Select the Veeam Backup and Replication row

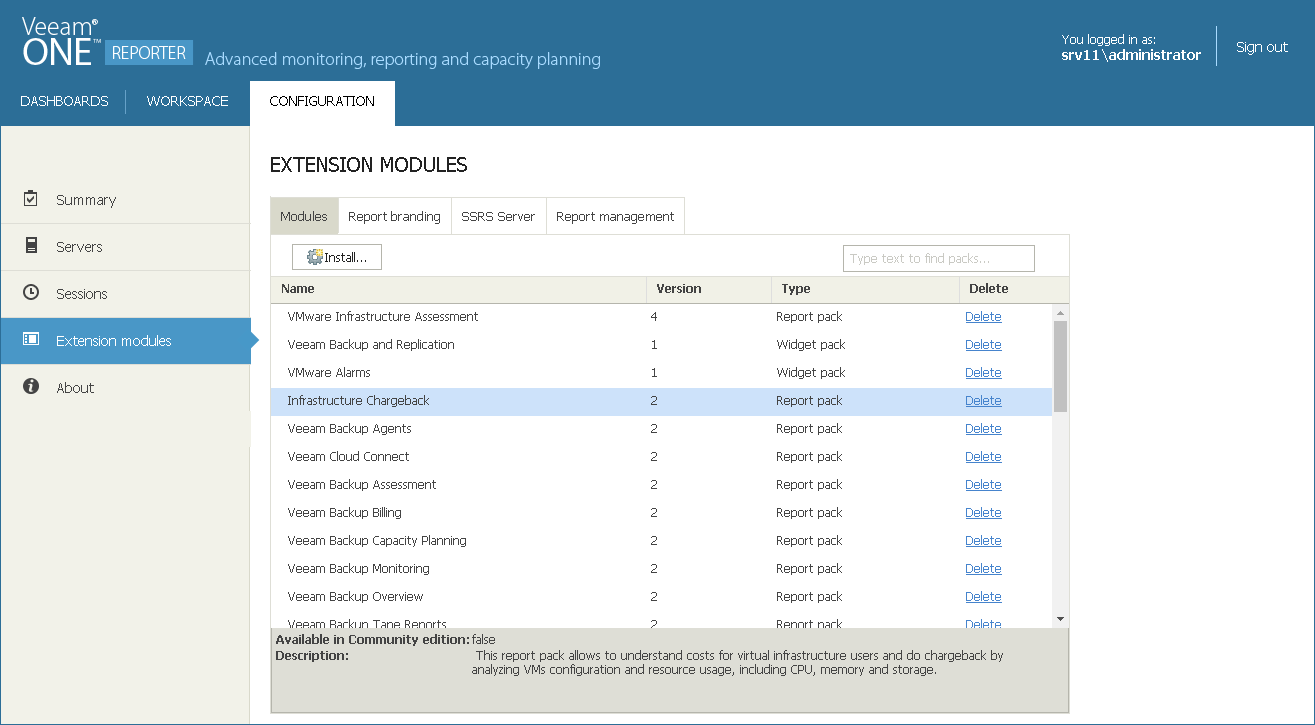(x=661, y=345)
